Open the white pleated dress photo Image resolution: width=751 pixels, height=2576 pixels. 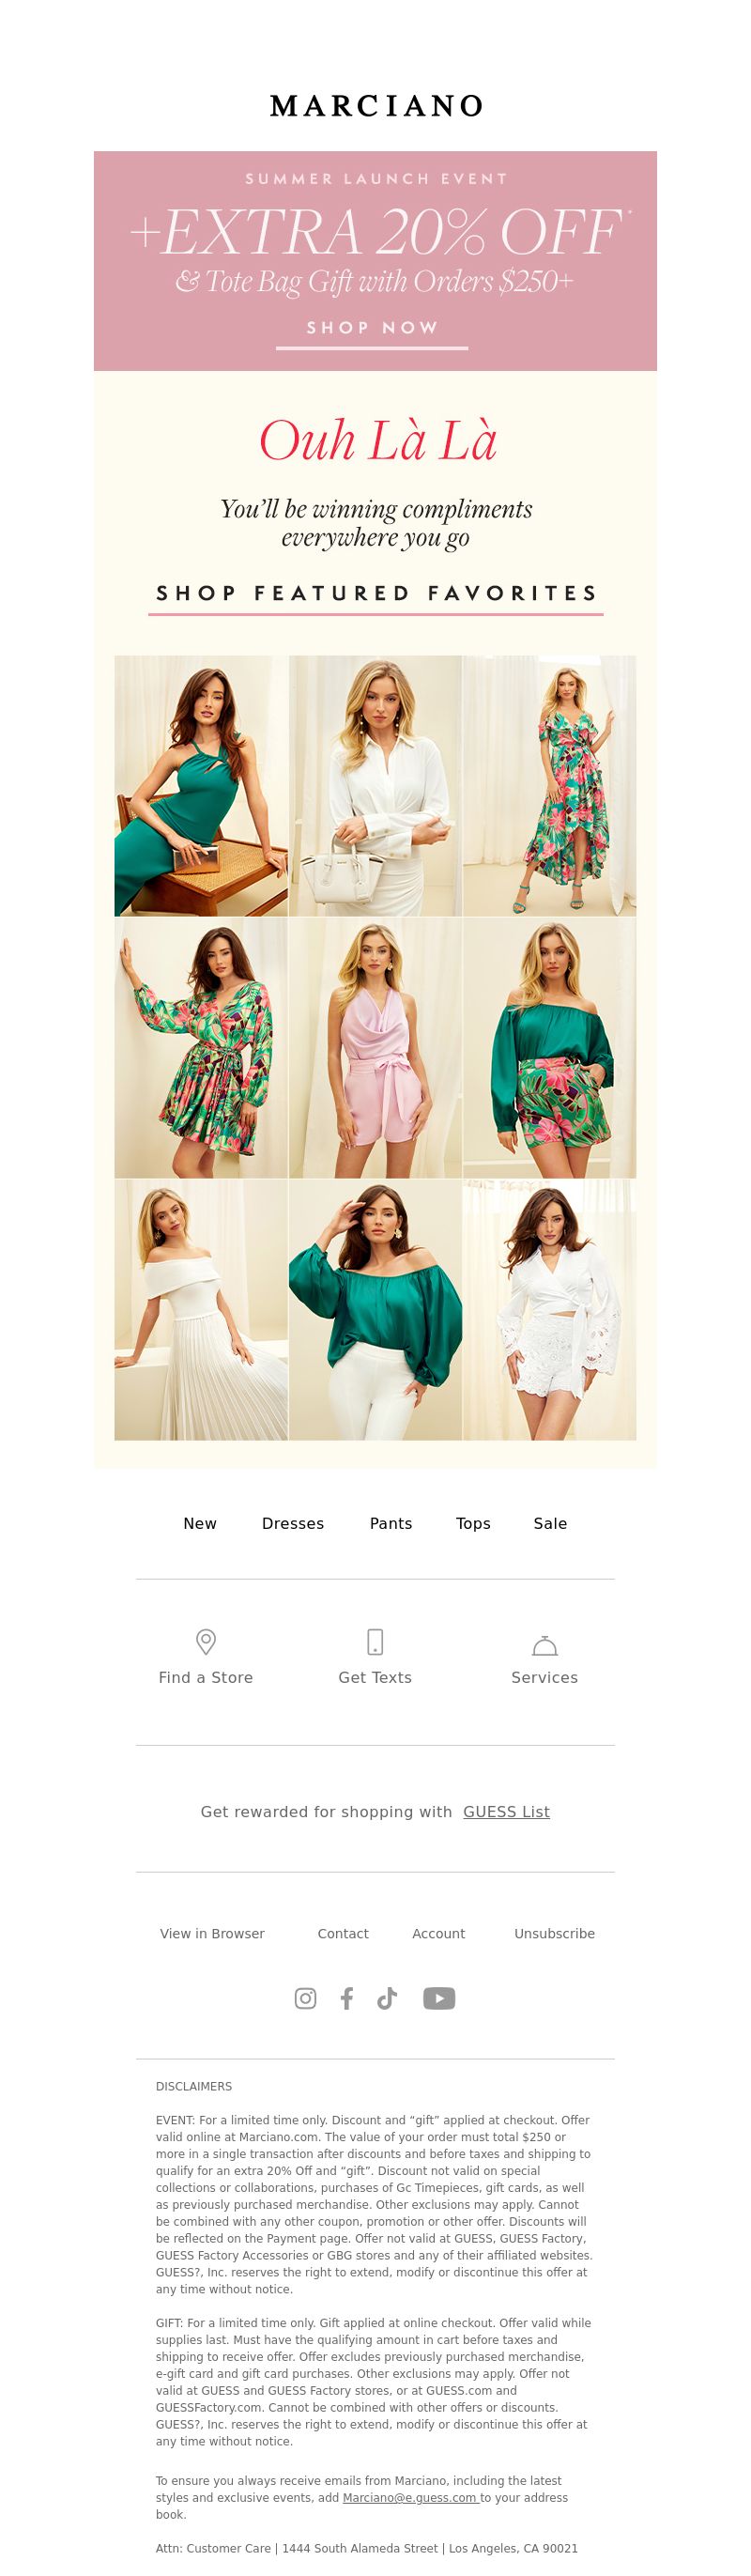tap(201, 1310)
